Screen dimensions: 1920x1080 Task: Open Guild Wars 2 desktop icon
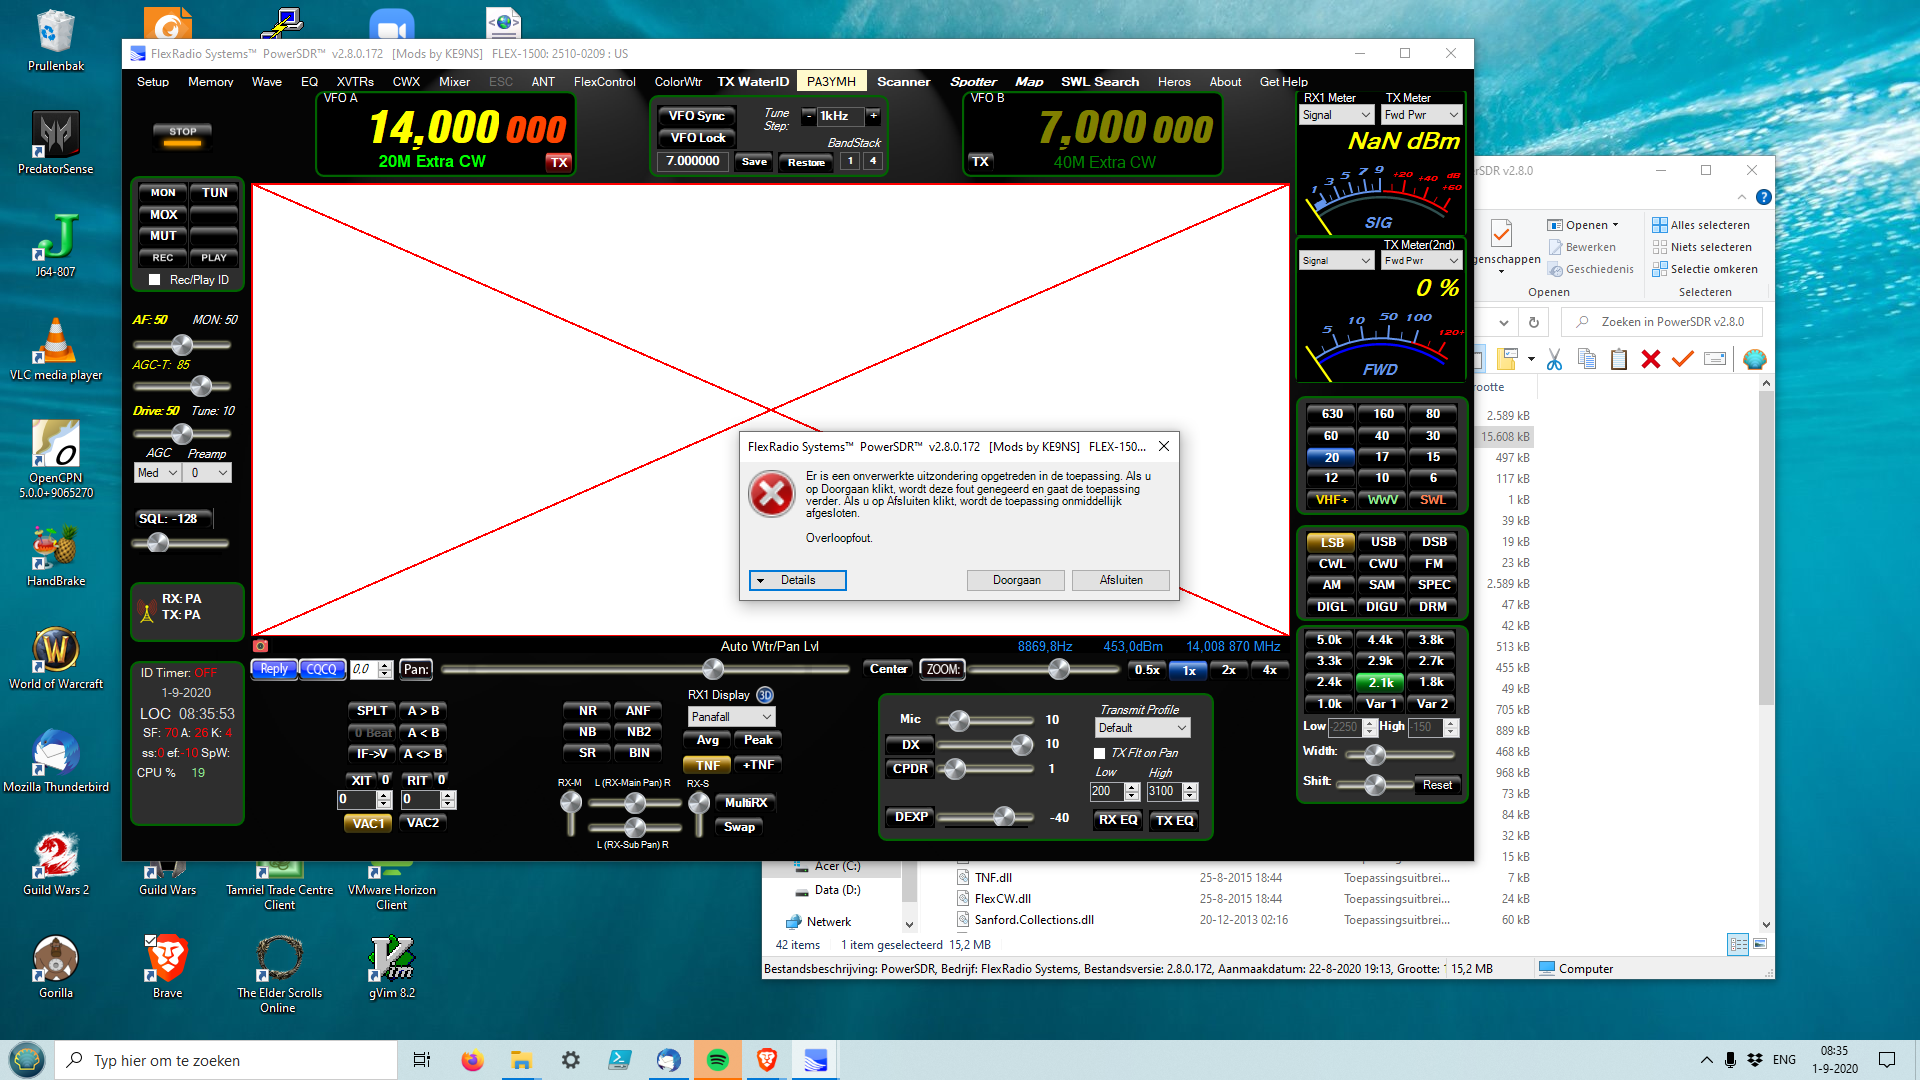(x=56, y=864)
